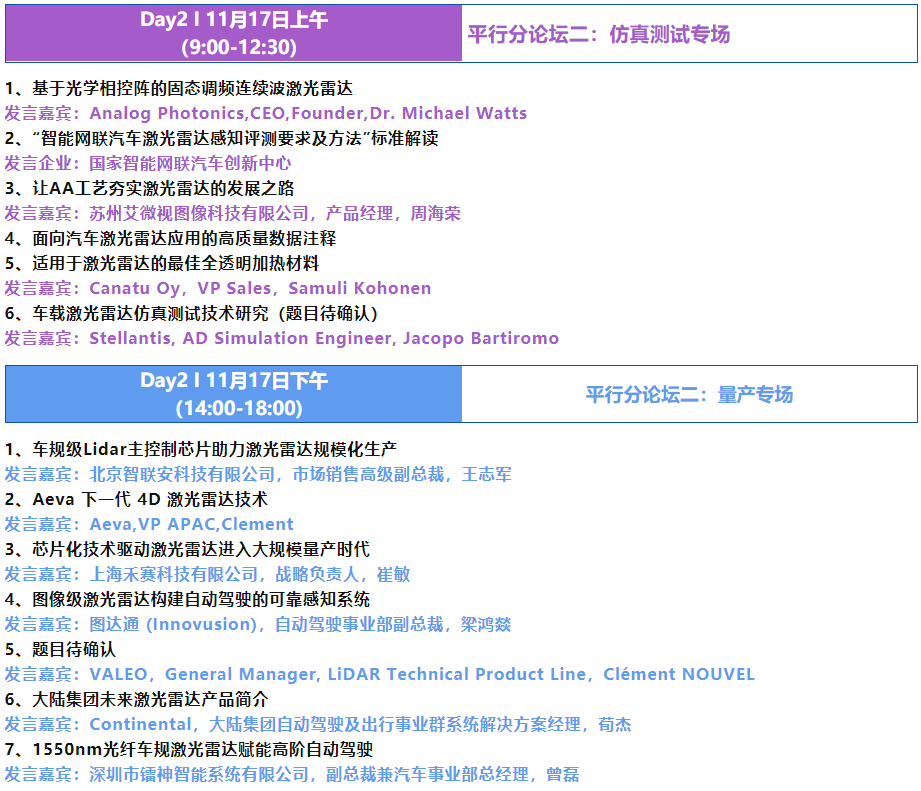Click topic 1550nm光纤车规激光雷达赋能高阶自动驾驶
The height and width of the screenshot is (791, 921).
pyautogui.click(x=189, y=749)
